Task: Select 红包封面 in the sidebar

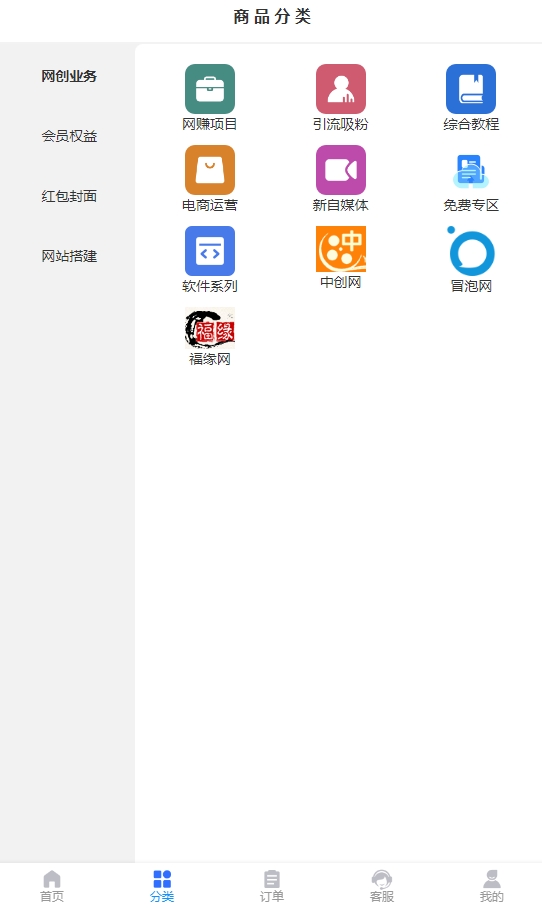Action: [68, 197]
